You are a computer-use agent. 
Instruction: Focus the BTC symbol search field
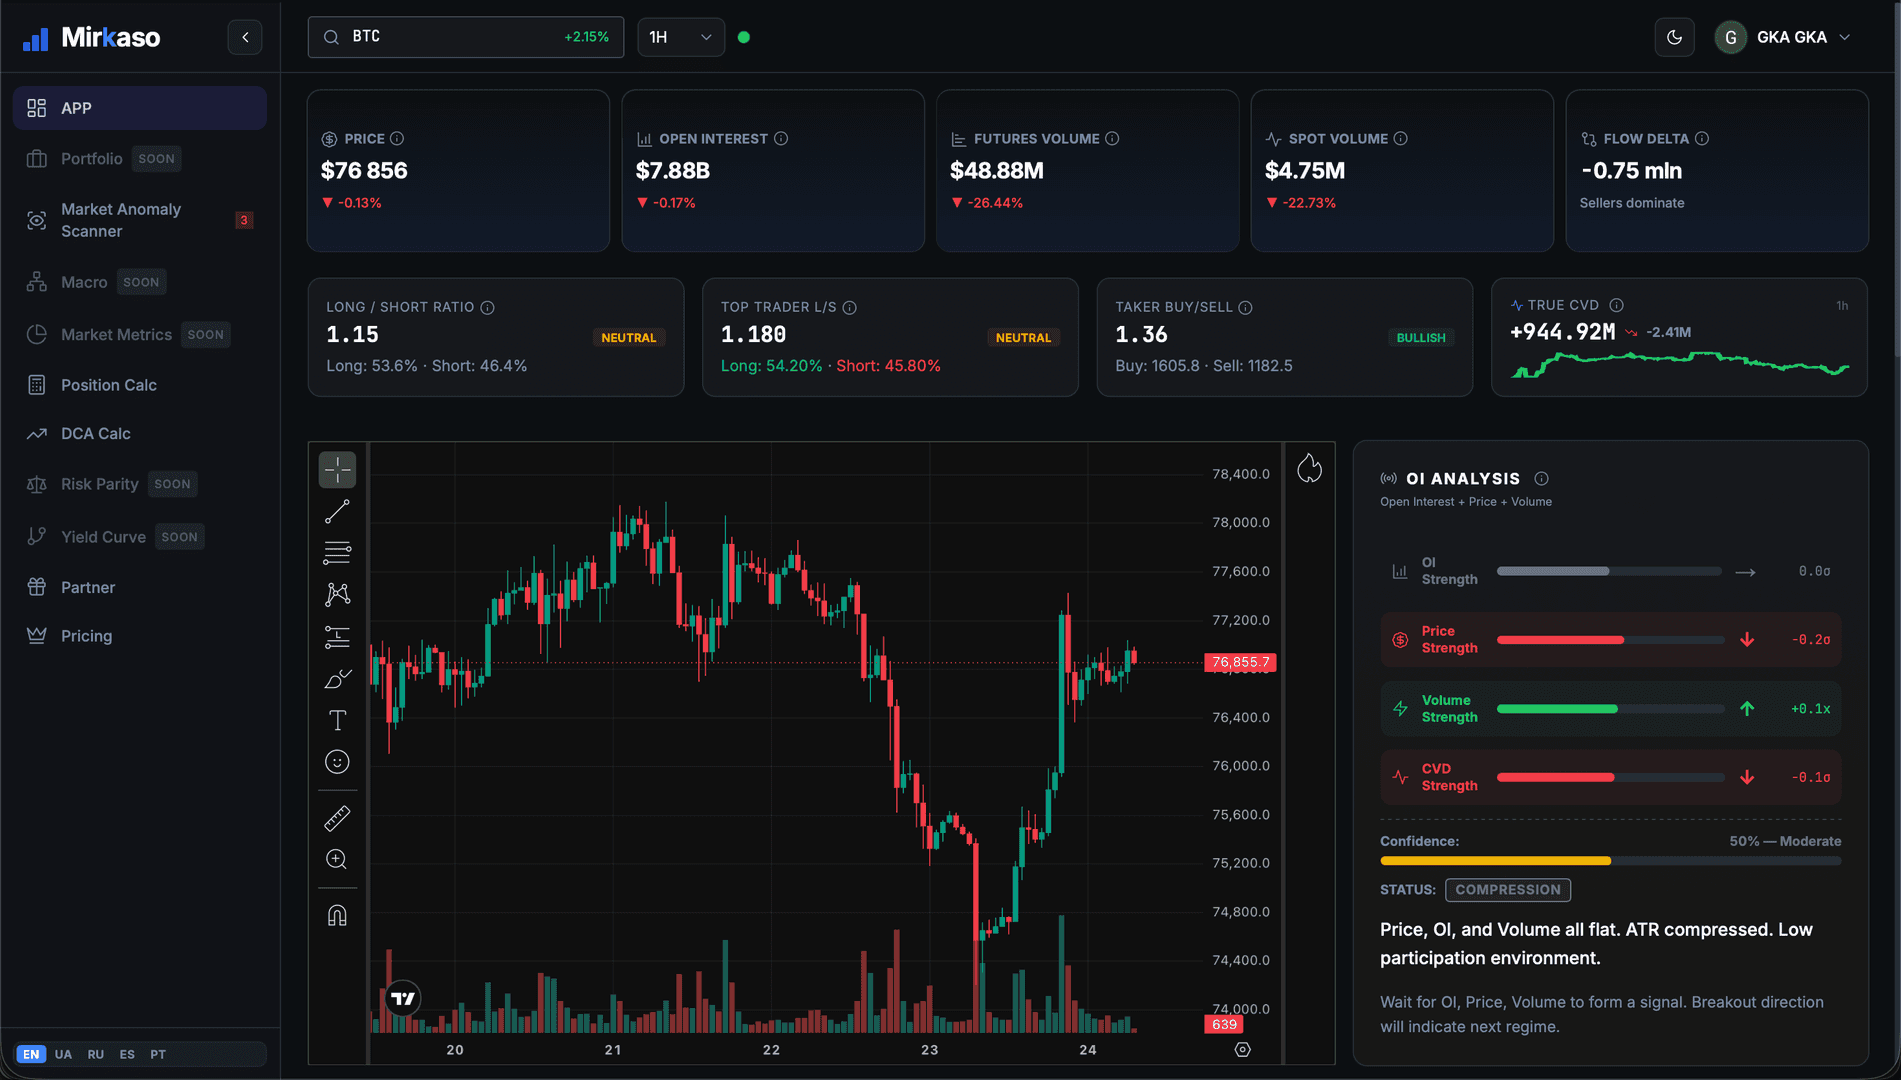pos(466,37)
